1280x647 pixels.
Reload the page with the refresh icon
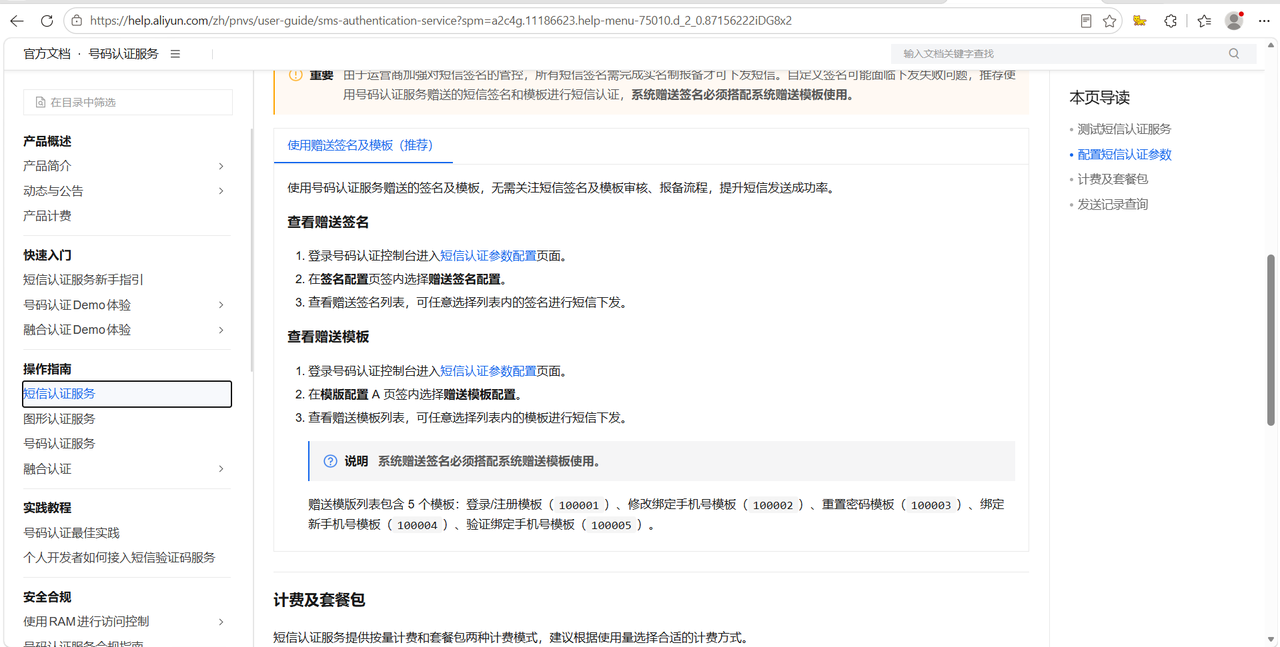tap(47, 20)
